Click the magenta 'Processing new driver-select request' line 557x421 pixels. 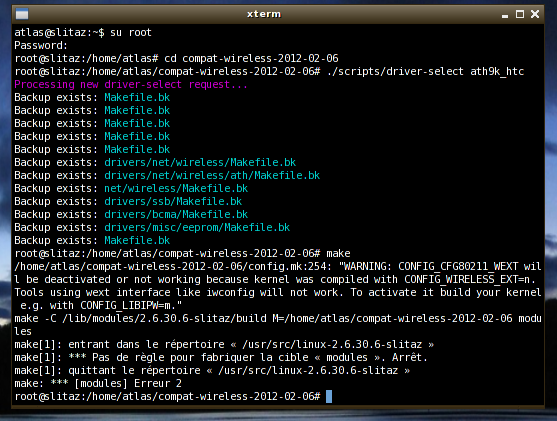(131, 85)
